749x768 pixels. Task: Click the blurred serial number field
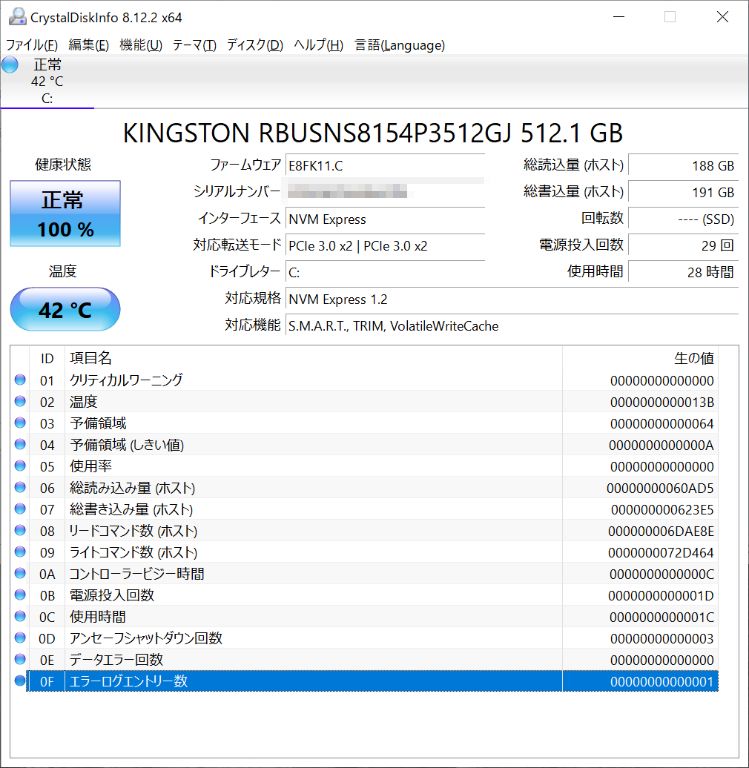(385, 191)
